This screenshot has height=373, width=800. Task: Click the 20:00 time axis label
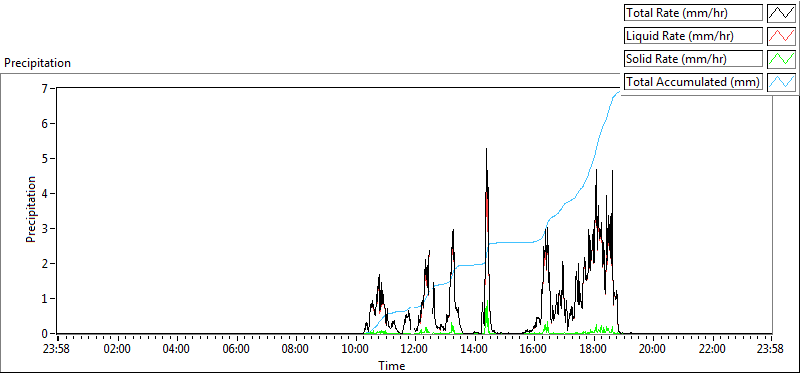click(x=653, y=349)
